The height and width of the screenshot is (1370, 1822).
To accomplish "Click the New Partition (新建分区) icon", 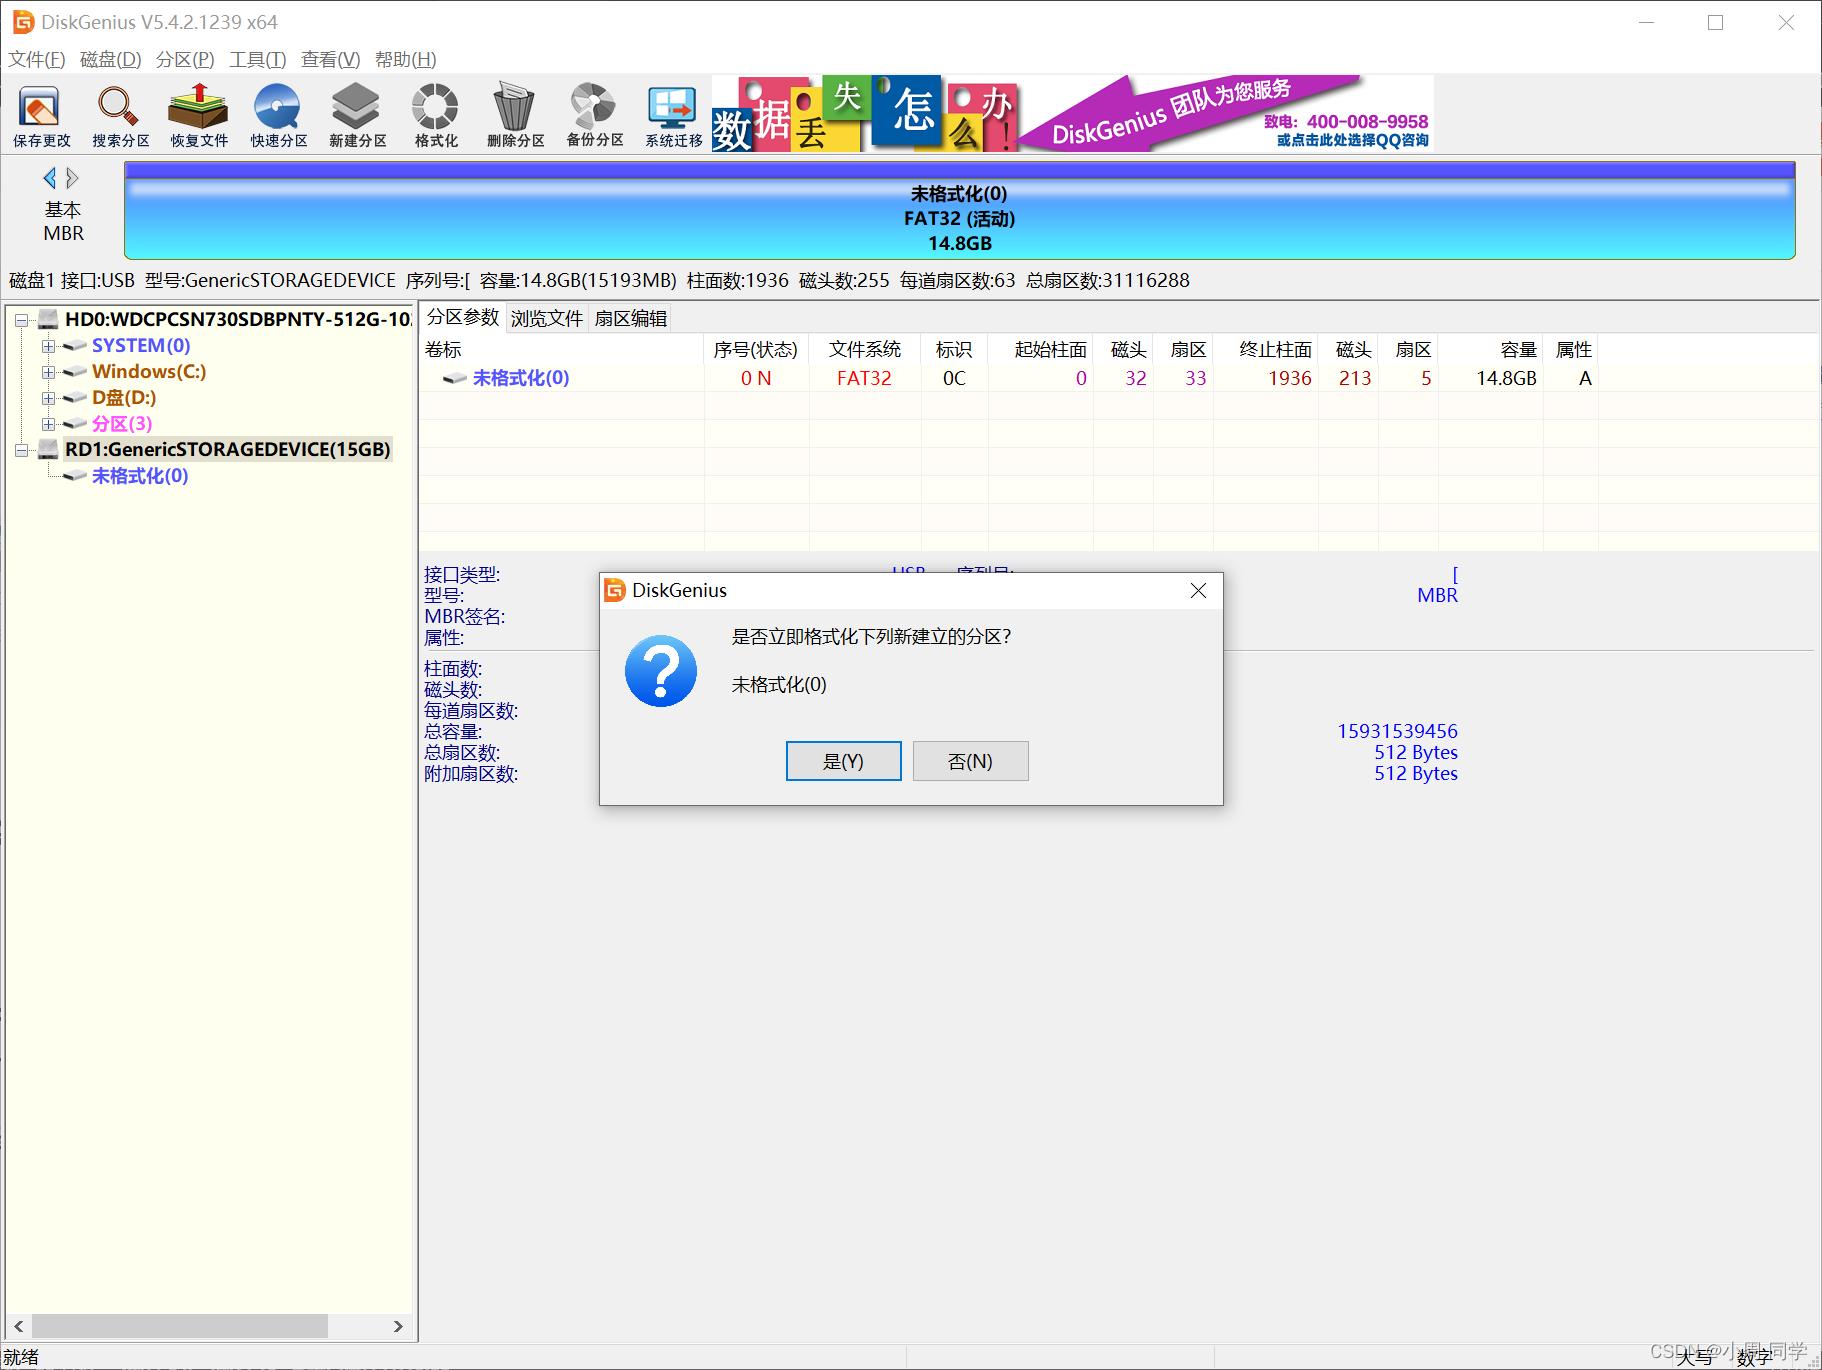I will point(357,115).
